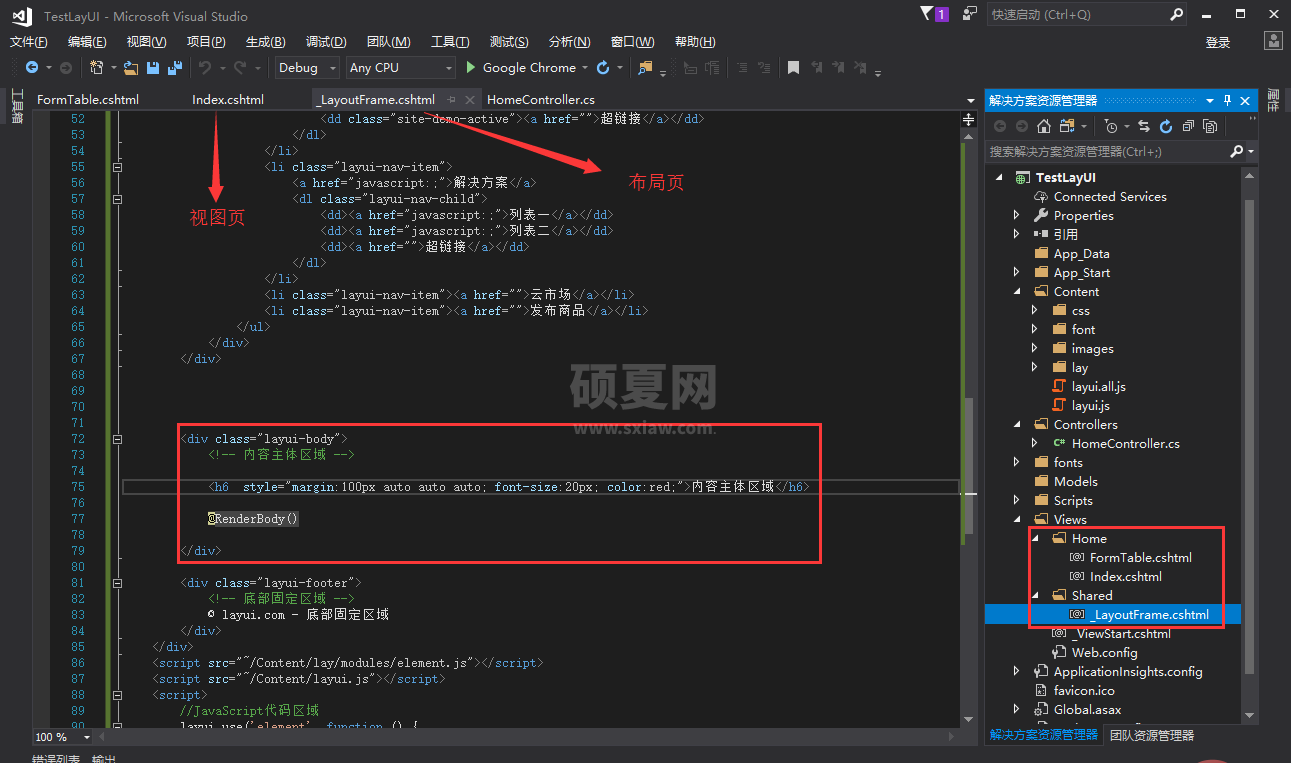Click the Save file toolbar icon
The height and width of the screenshot is (763, 1291).
[x=153, y=68]
